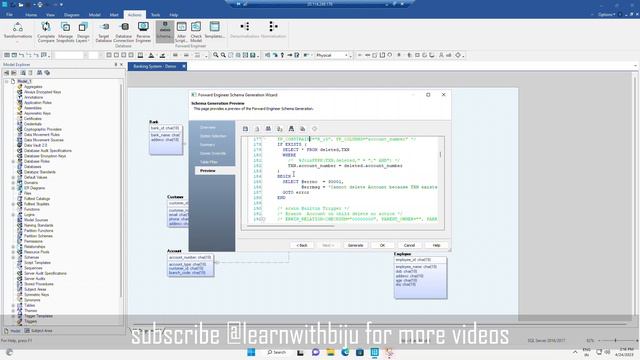
Task: Open the Windows Start button
Action: tap(251, 352)
